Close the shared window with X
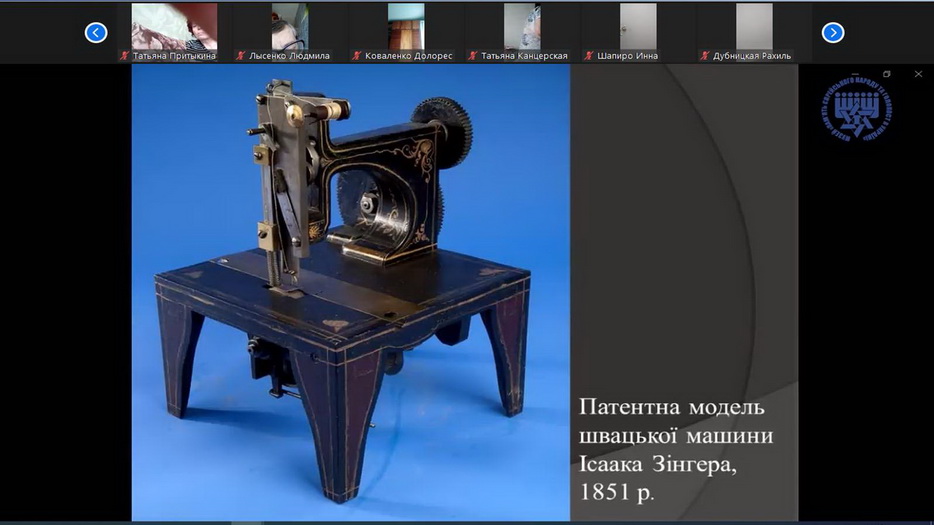The image size is (934, 525). 918,74
